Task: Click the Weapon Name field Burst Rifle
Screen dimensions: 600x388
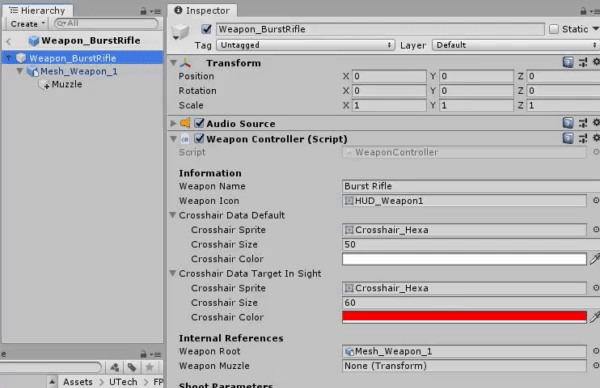Action: coord(471,186)
